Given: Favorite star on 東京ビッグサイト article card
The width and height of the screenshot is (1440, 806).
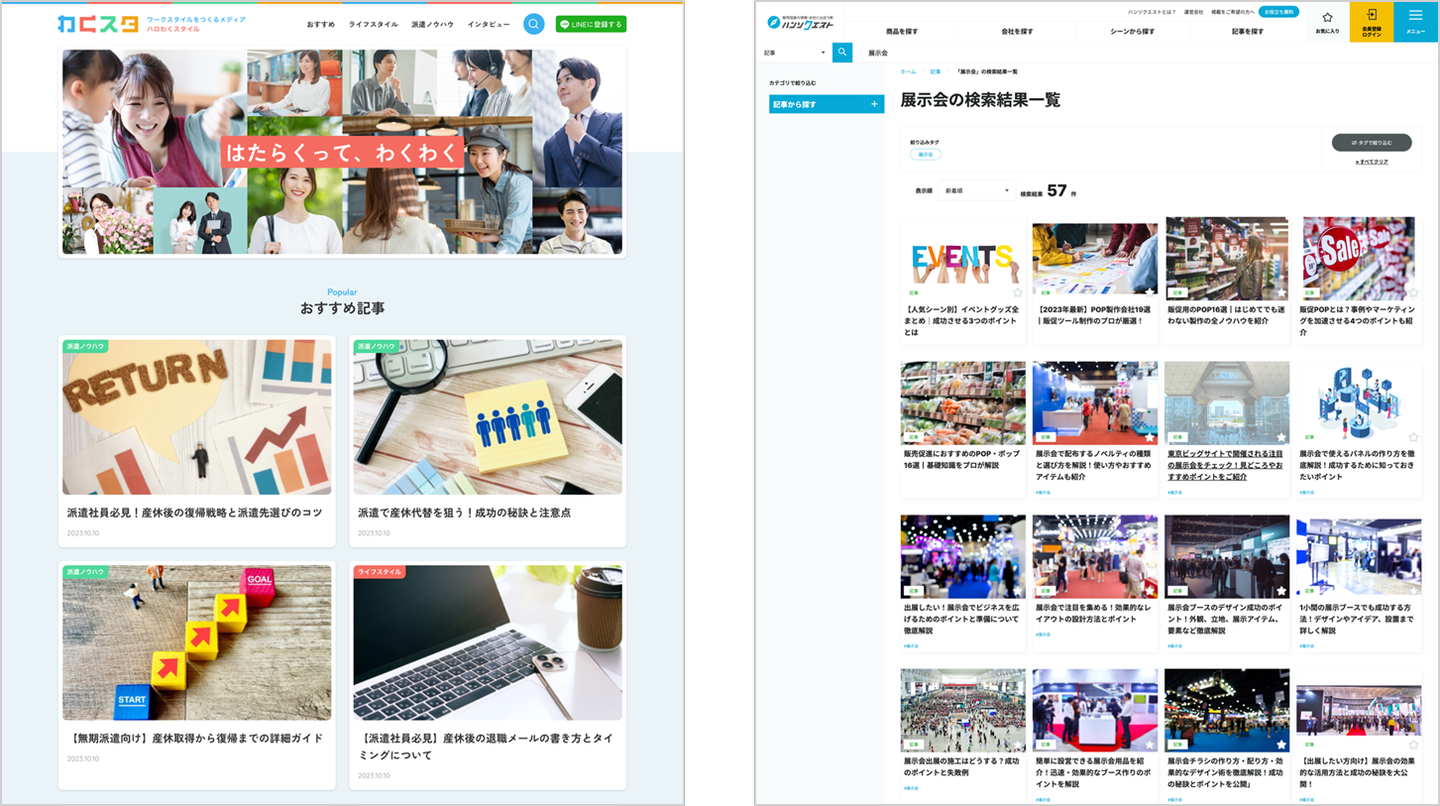Looking at the screenshot, I should pyautogui.click(x=1282, y=437).
